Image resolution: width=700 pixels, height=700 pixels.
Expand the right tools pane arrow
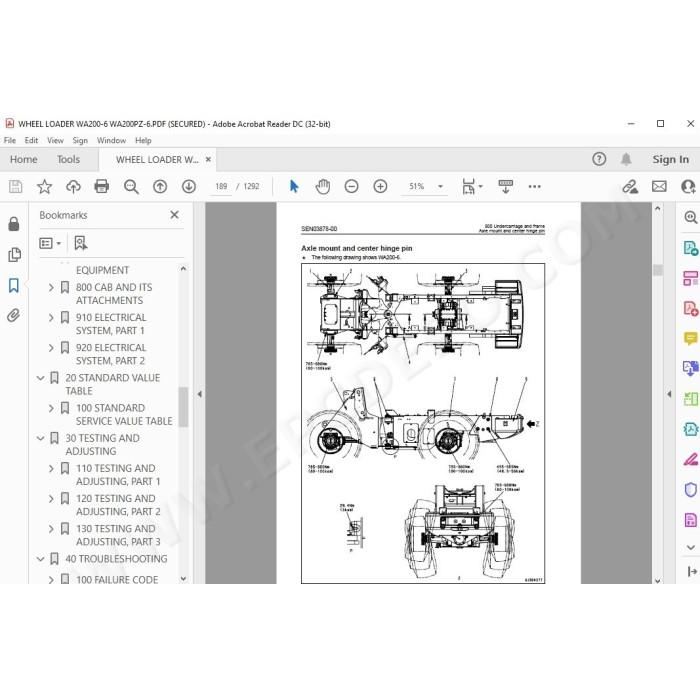tap(669, 394)
